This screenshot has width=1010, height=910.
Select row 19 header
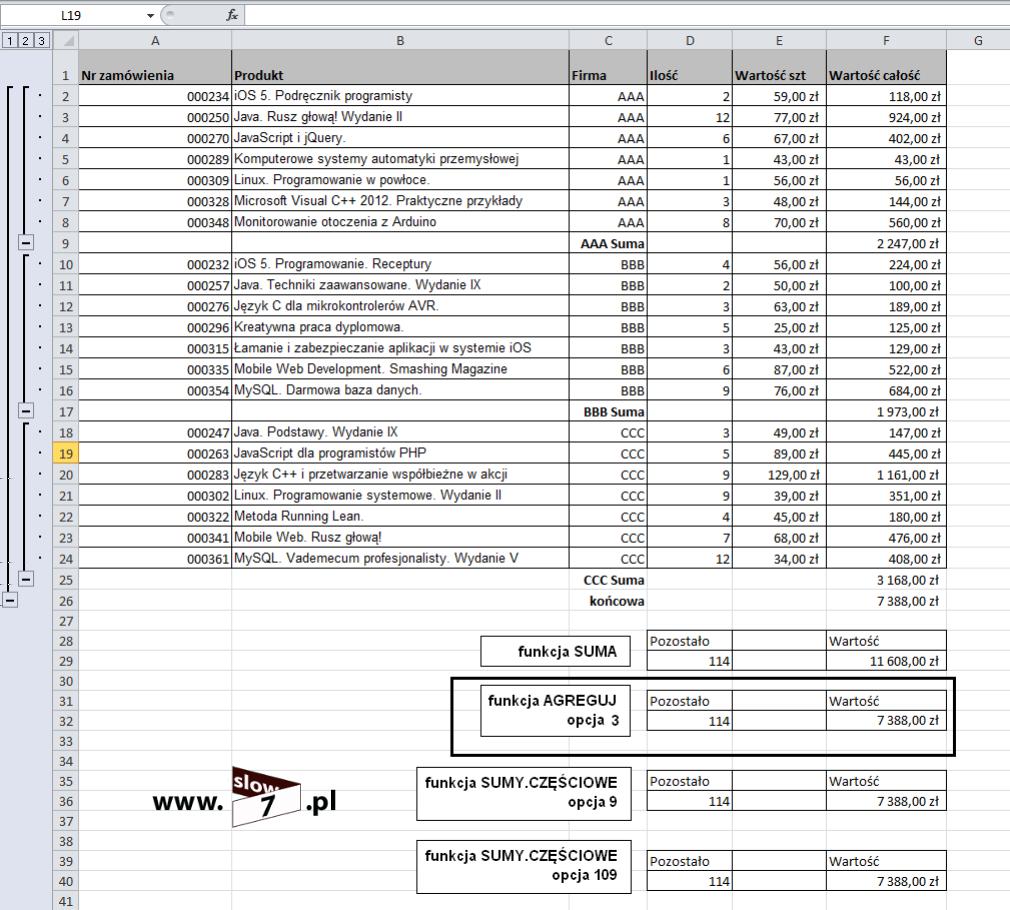[66, 453]
